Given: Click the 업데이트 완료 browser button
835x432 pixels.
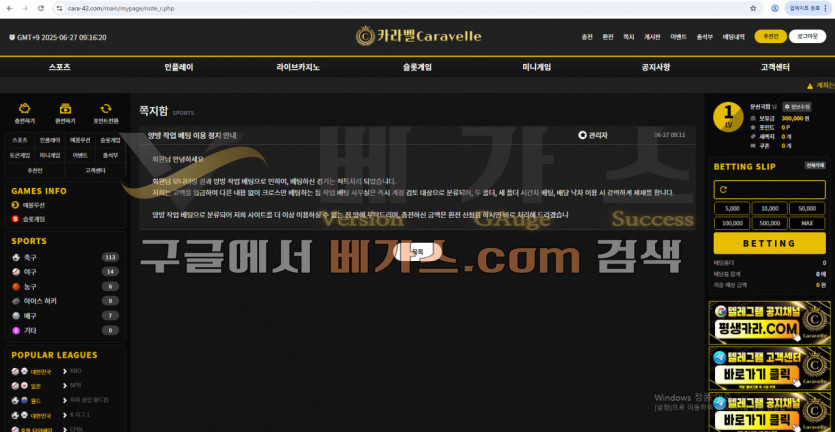Looking at the screenshot, I should (x=807, y=9).
